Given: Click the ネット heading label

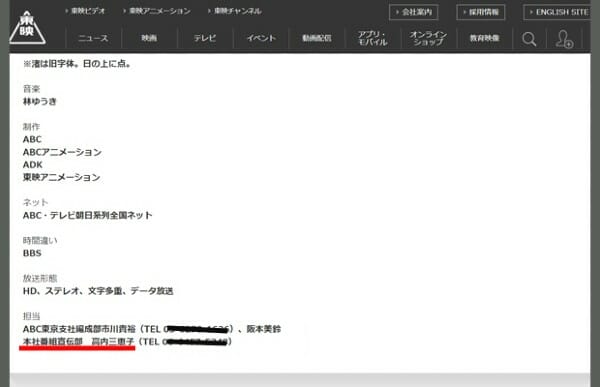Looking at the screenshot, I should tap(36, 202).
